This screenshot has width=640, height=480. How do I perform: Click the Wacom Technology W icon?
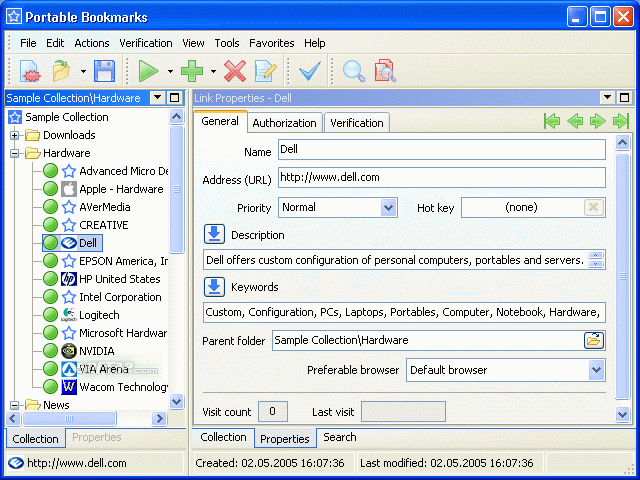69,387
